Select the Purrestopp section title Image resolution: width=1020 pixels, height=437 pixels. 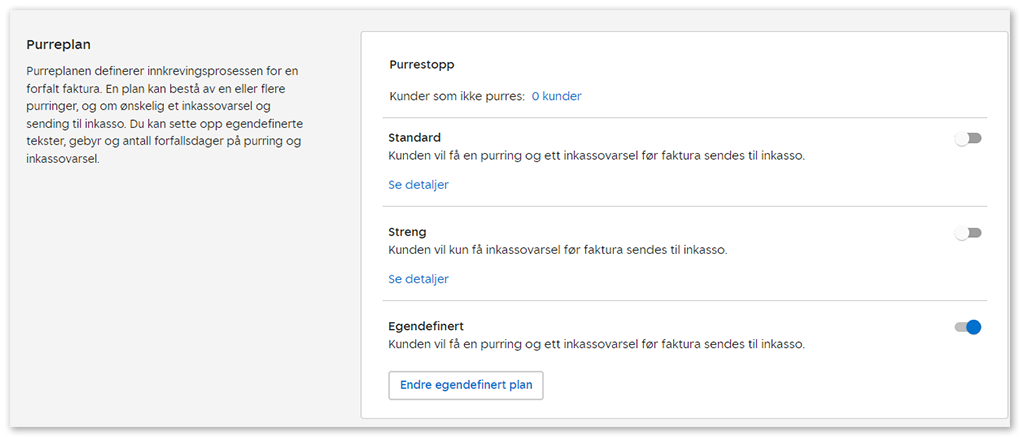coord(421,65)
